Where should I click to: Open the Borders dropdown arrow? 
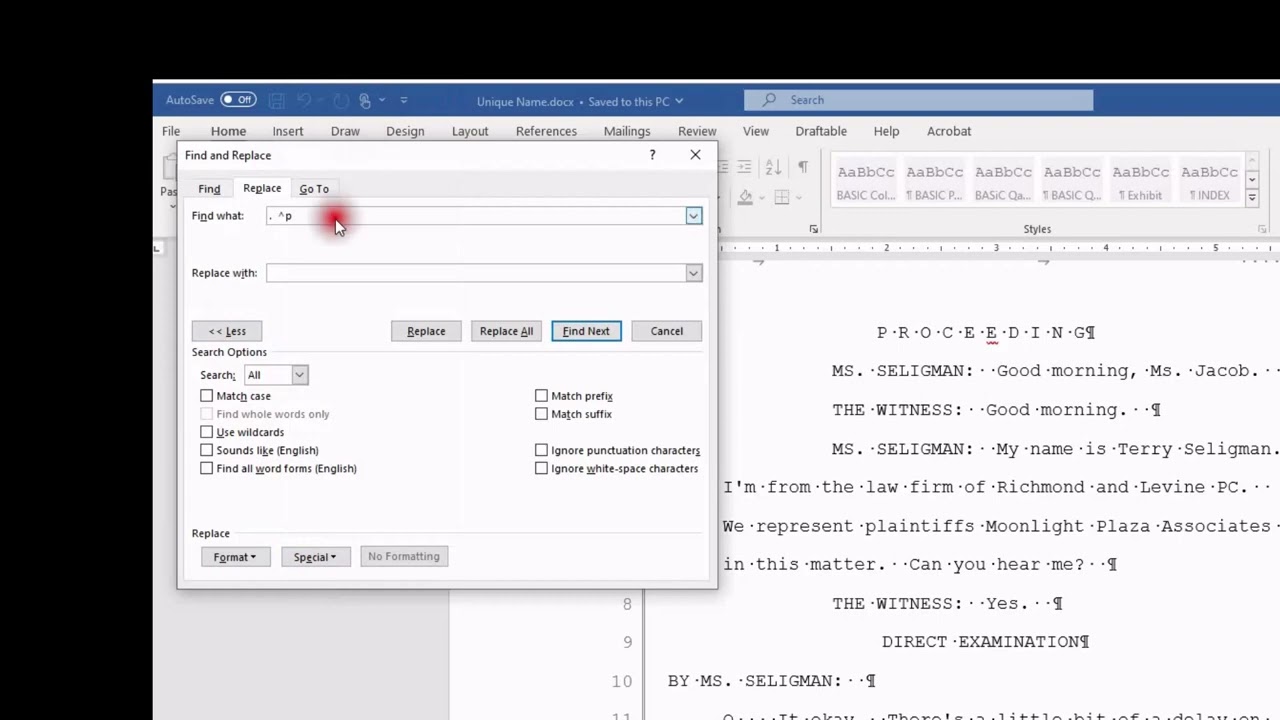pyautogui.click(x=800, y=197)
